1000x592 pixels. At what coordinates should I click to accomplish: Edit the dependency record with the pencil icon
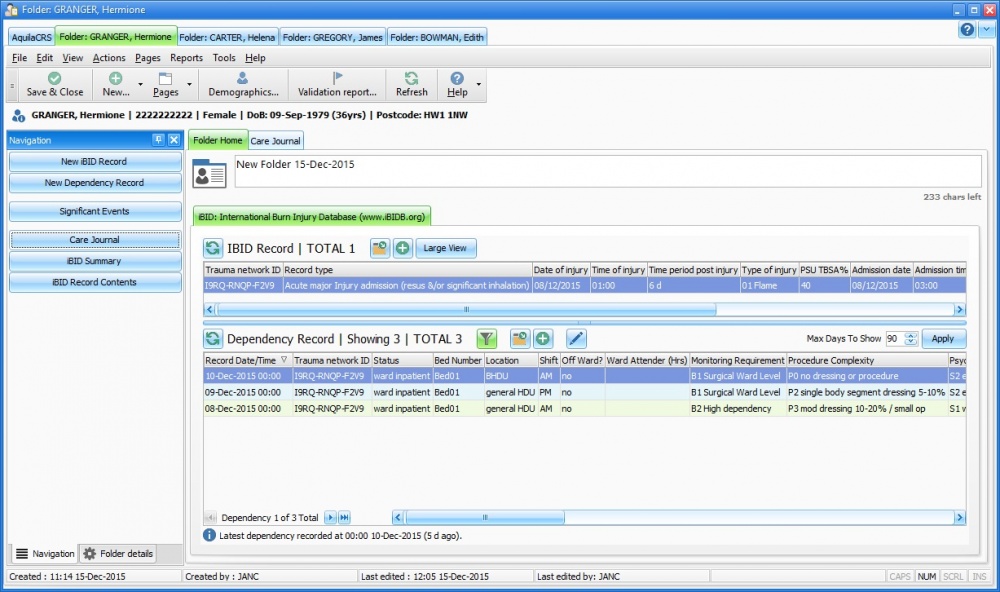coord(576,339)
